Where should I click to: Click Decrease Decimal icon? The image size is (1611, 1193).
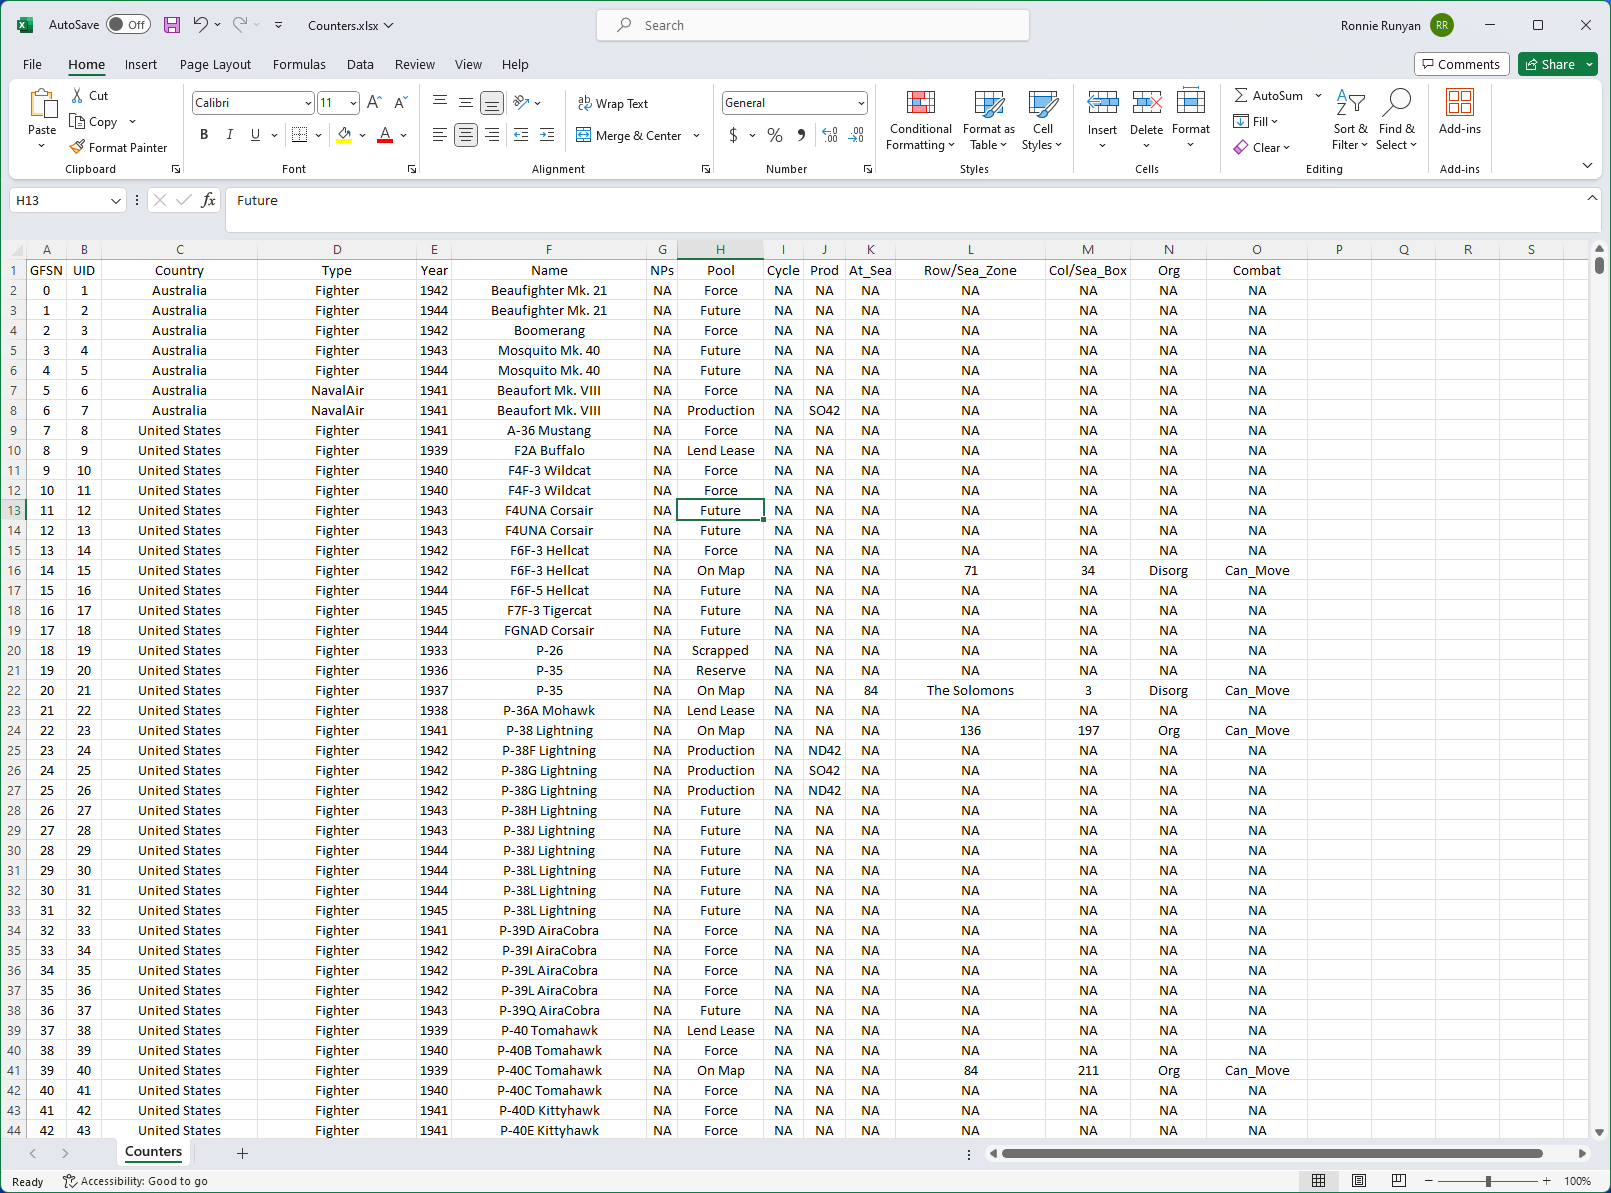click(856, 134)
